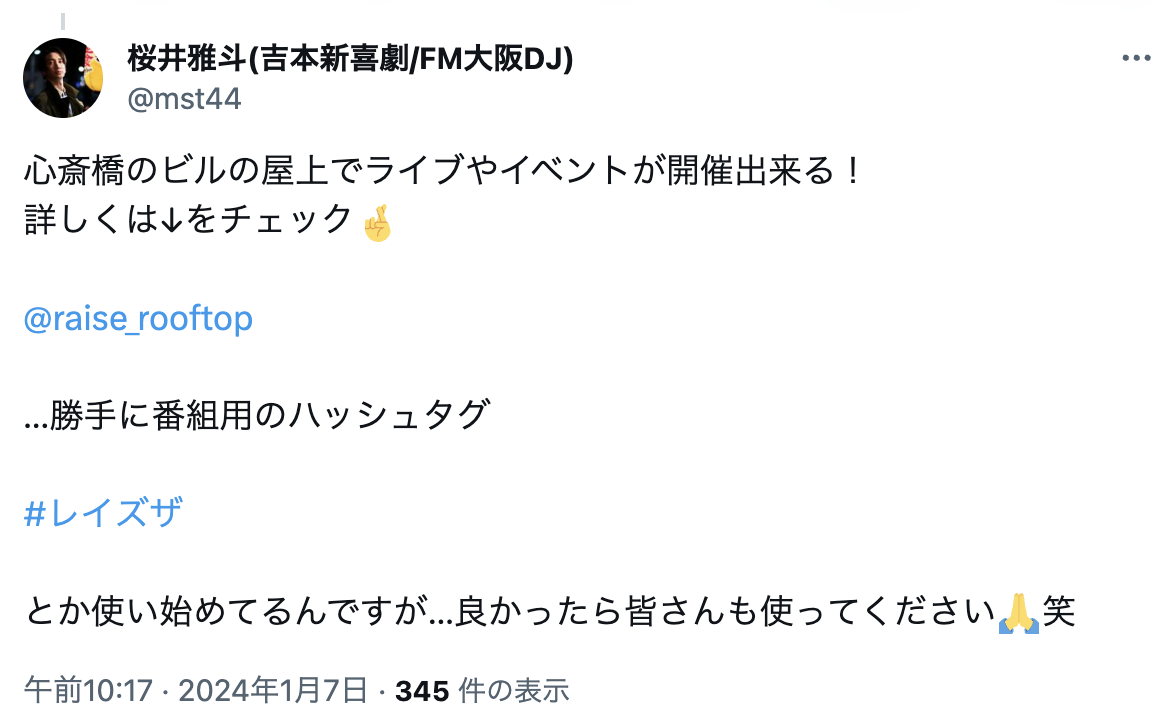Click the 345 view count number
This screenshot has height=724, width=1172.
point(422,690)
